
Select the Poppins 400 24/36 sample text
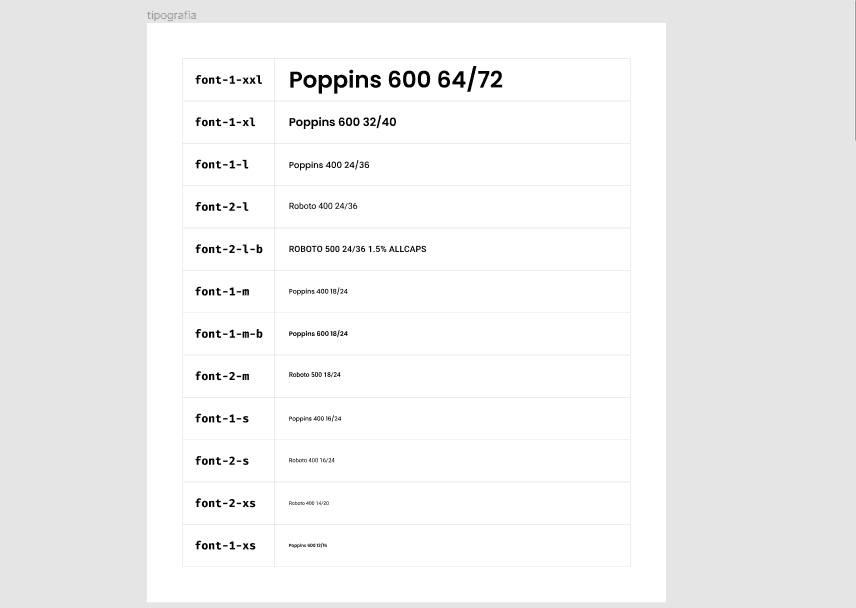328,165
